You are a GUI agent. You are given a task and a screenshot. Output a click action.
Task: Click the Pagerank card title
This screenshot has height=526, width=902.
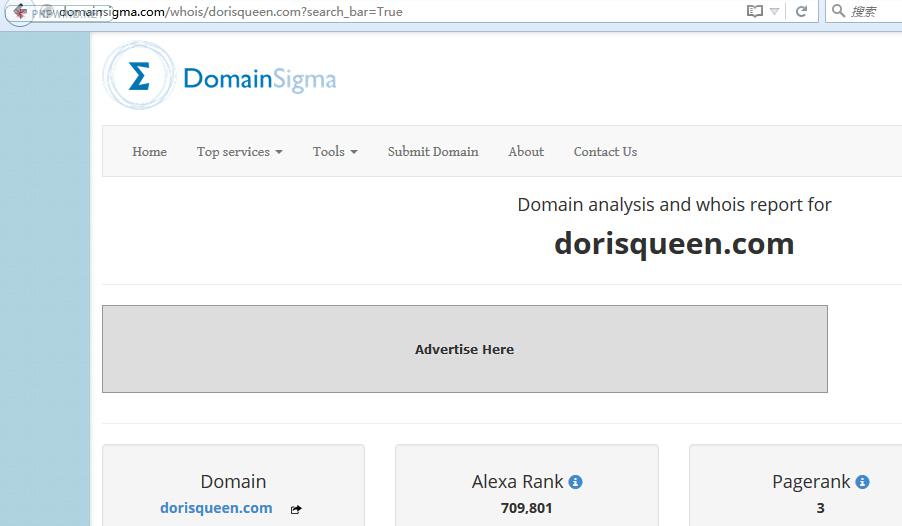point(811,482)
